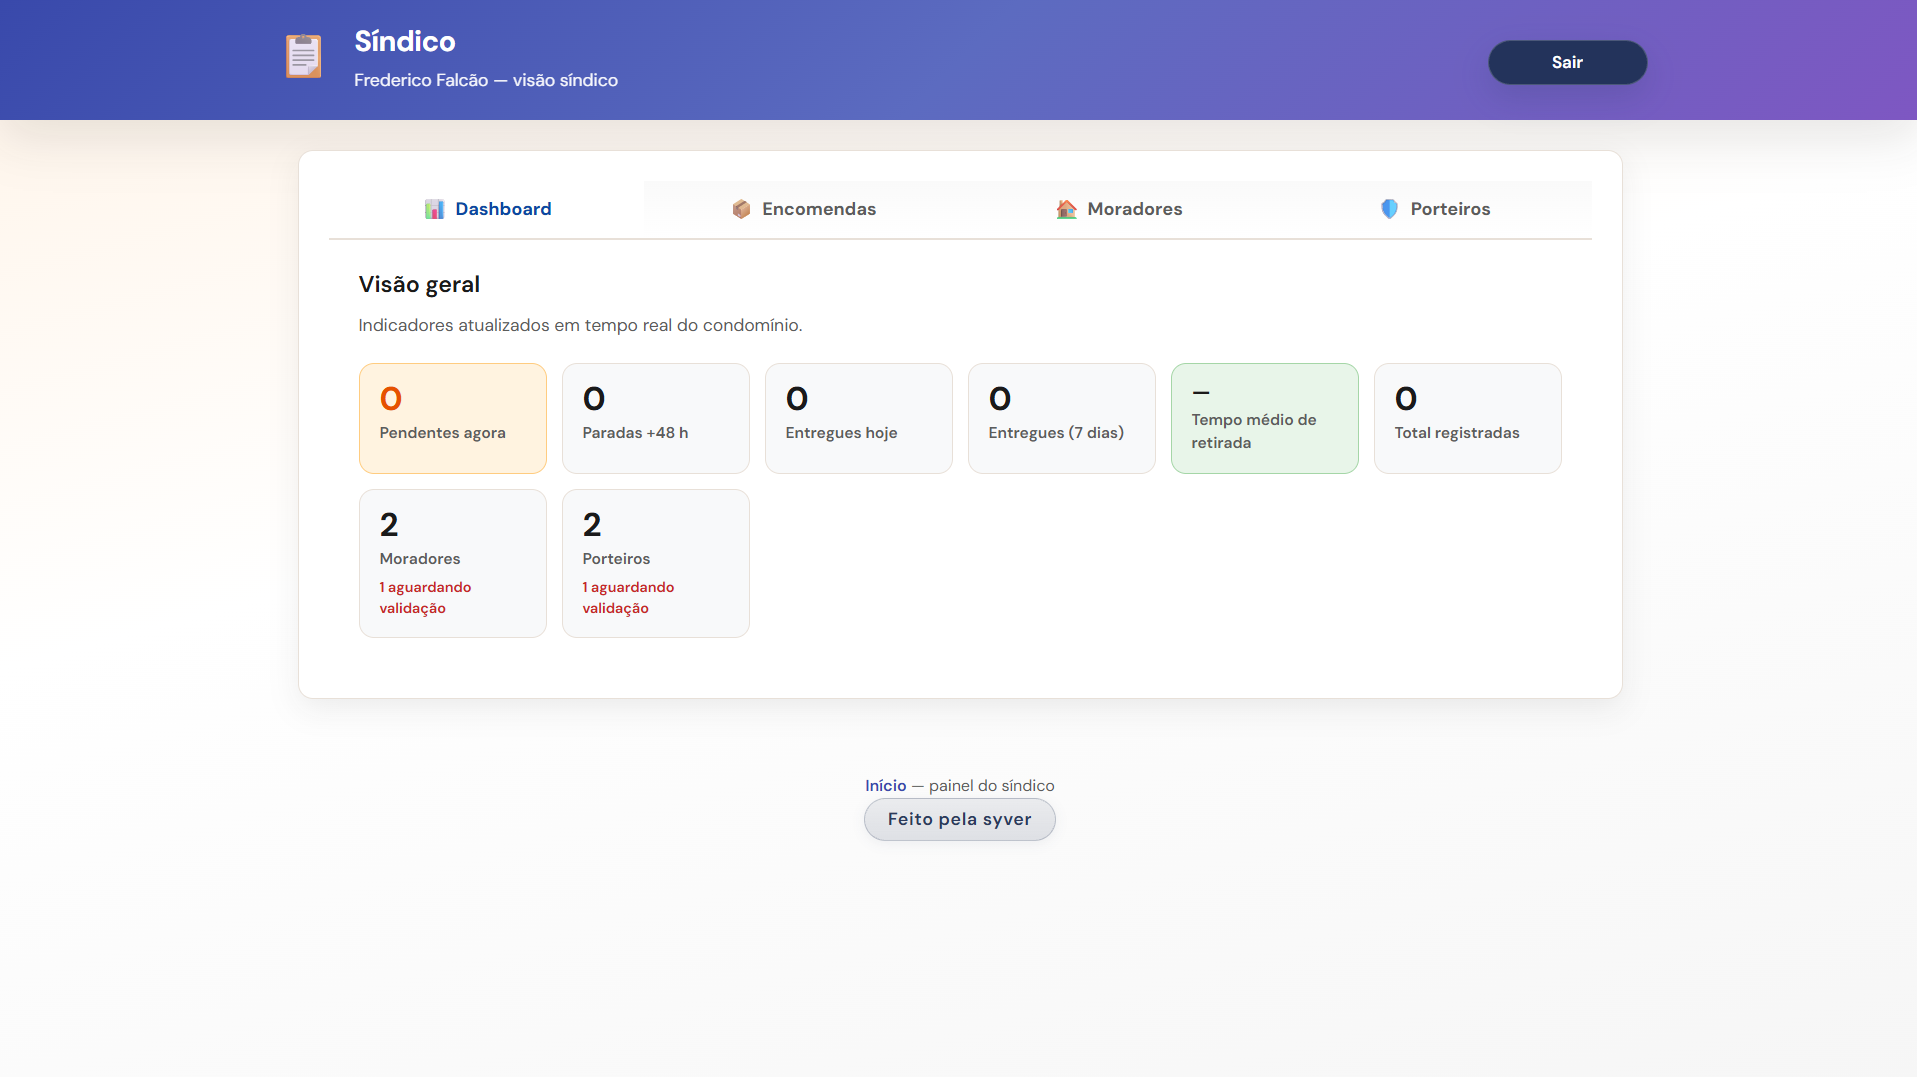Click the clipboard logo icon in header
The width and height of the screenshot is (1917, 1077).
pyautogui.click(x=303, y=56)
